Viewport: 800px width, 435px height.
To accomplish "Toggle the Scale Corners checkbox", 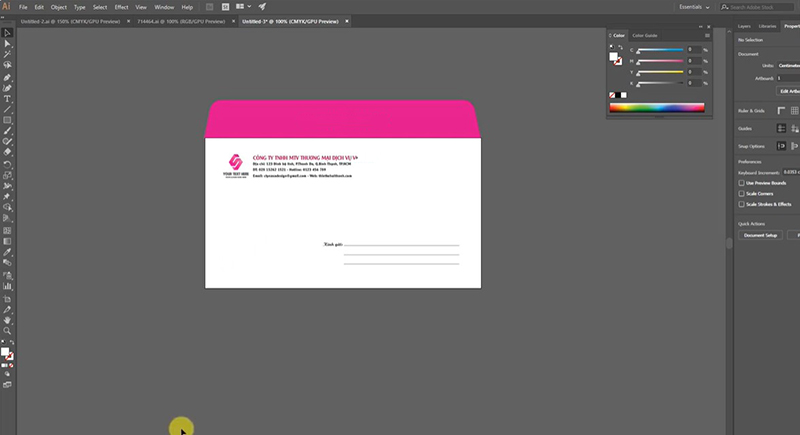I will [741, 193].
